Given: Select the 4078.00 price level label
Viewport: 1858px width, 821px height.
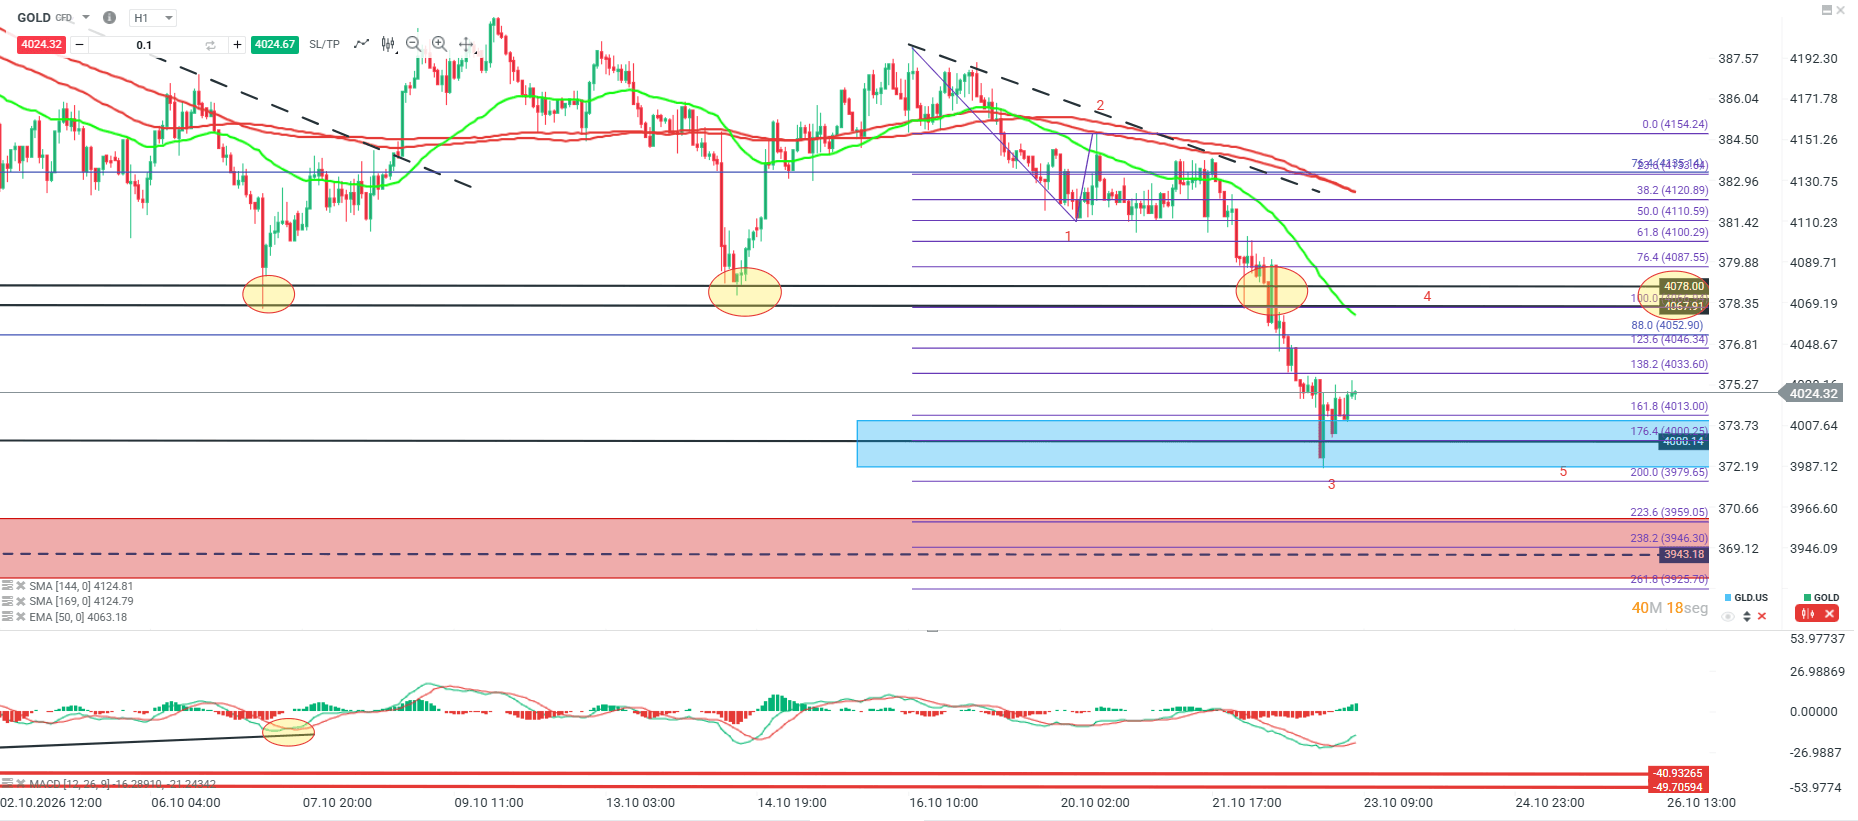Looking at the screenshot, I should tap(1684, 286).
